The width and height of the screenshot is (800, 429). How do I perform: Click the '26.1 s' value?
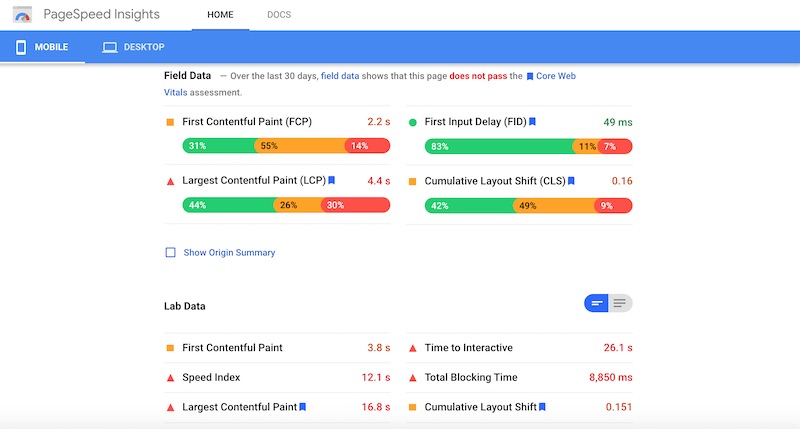click(618, 347)
